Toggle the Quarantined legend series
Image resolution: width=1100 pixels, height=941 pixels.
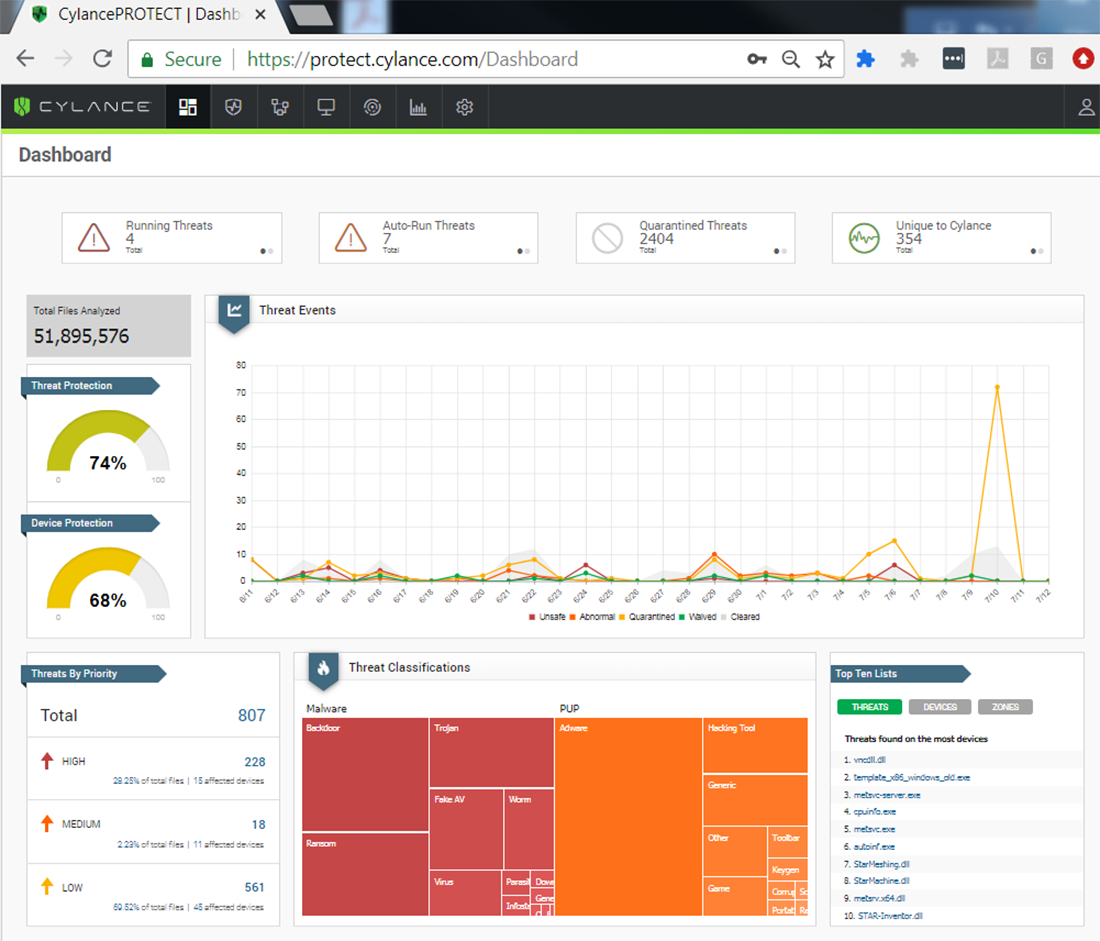[x=647, y=617]
